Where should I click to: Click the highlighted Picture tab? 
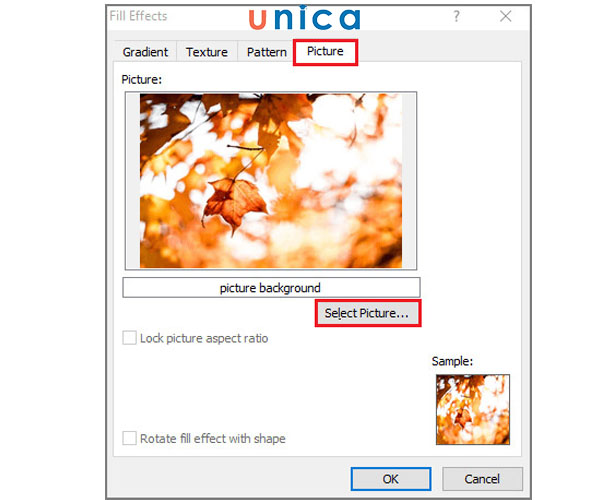click(x=325, y=51)
